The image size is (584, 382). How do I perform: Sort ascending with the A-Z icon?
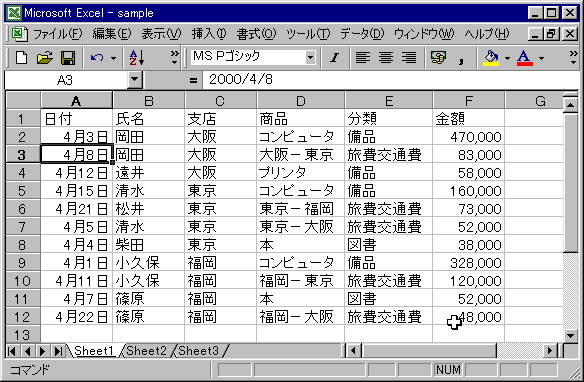(x=137, y=58)
